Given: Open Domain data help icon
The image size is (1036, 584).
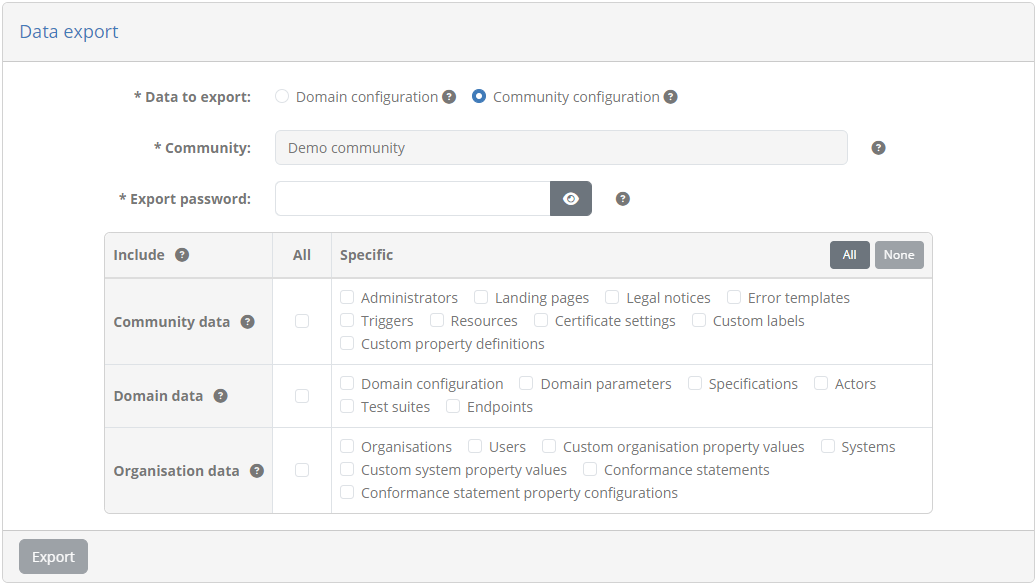Looking at the screenshot, I should click(220, 396).
